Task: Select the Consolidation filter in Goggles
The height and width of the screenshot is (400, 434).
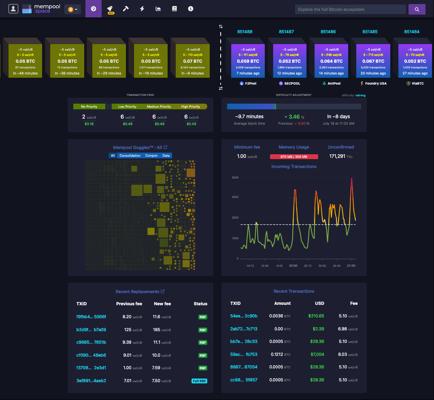Action: (x=130, y=156)
